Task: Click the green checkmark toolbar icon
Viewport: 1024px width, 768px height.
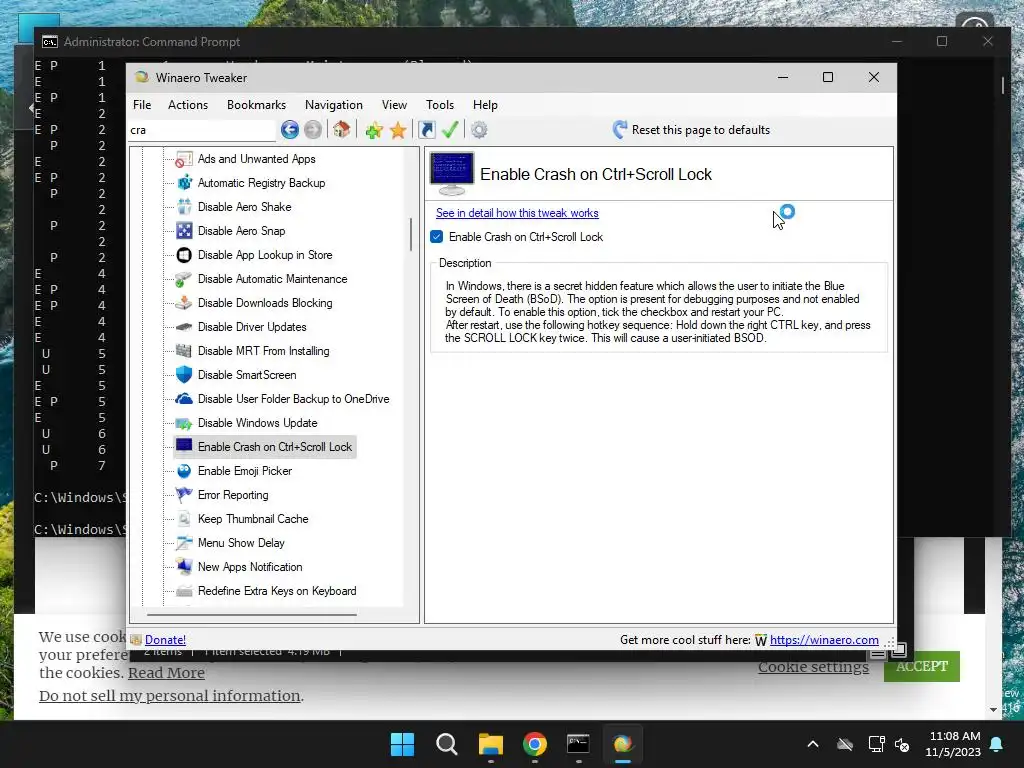Action: (x=450, y=130)
